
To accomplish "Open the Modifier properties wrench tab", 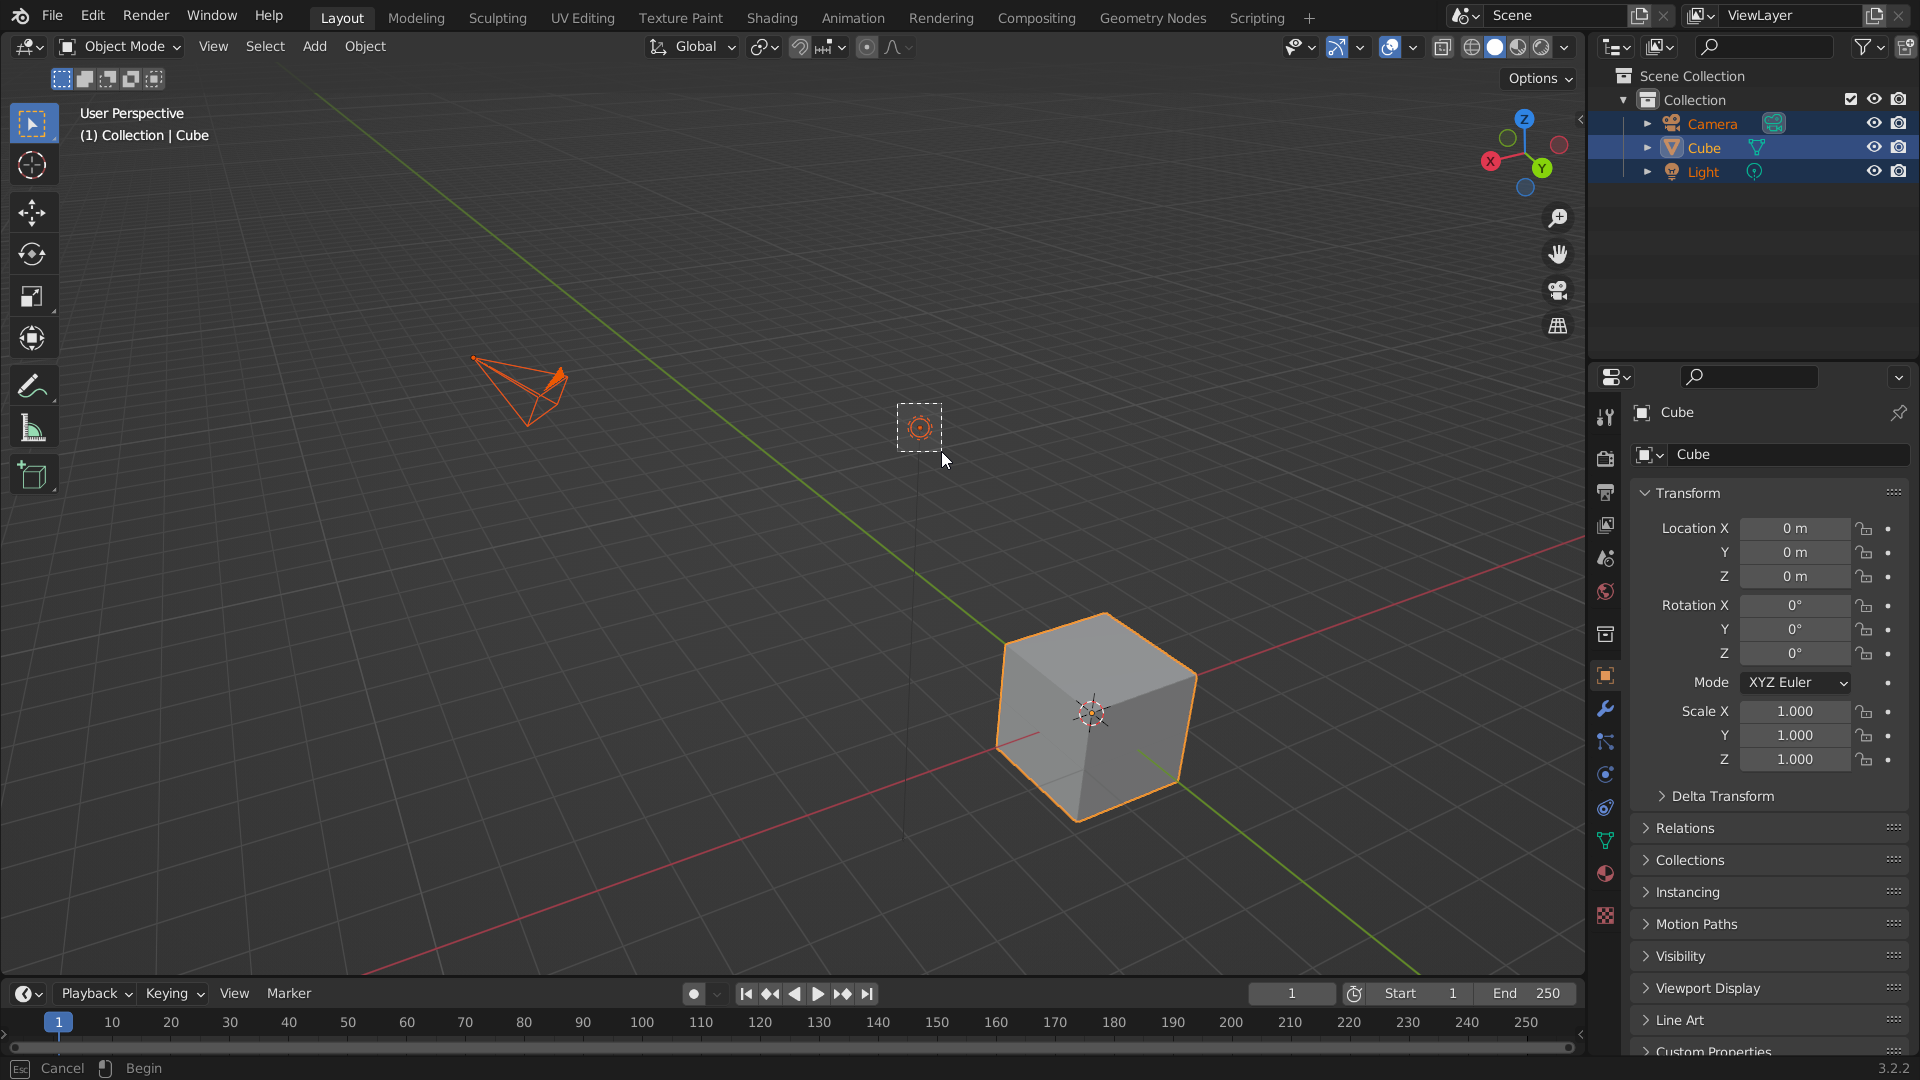I will pyautogui.click(x=1605, y=709).
